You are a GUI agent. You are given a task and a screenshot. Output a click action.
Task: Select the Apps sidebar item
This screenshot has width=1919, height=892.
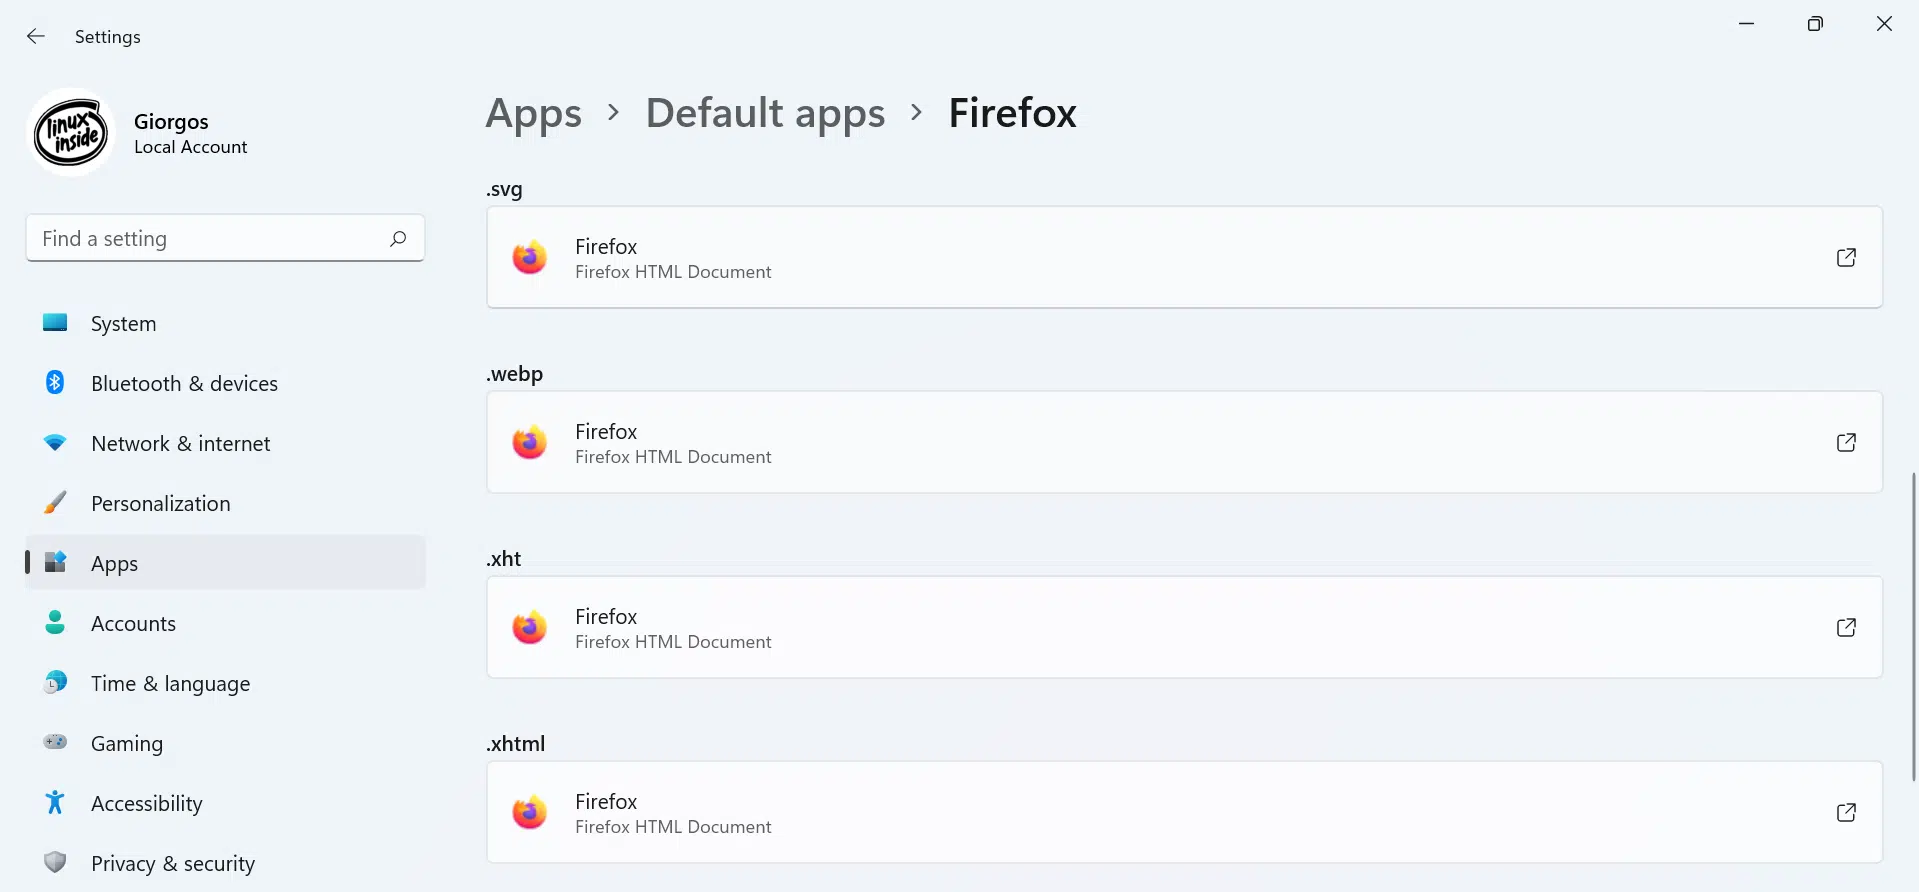pyautogui.click(x=225, y=563)
